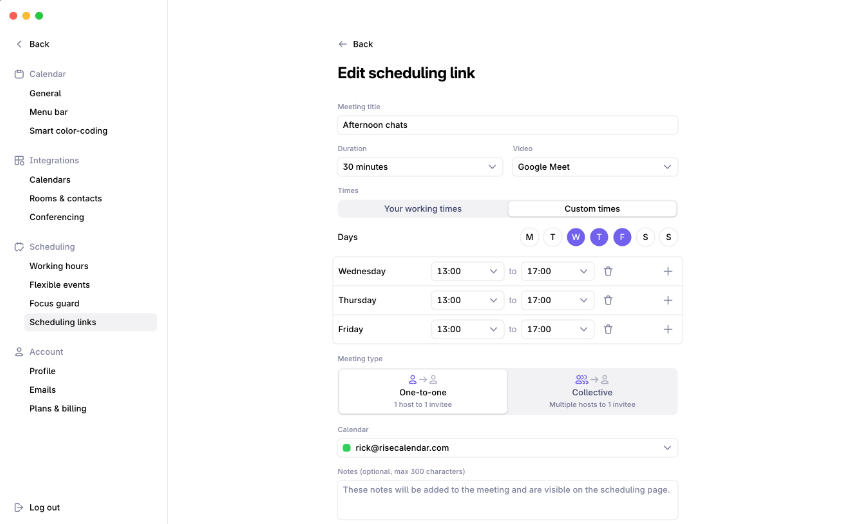This screenshot has height=524, width=843.
Task: Delete the Friday time slot
Action: pyautogui.click(x=608, y=329)
